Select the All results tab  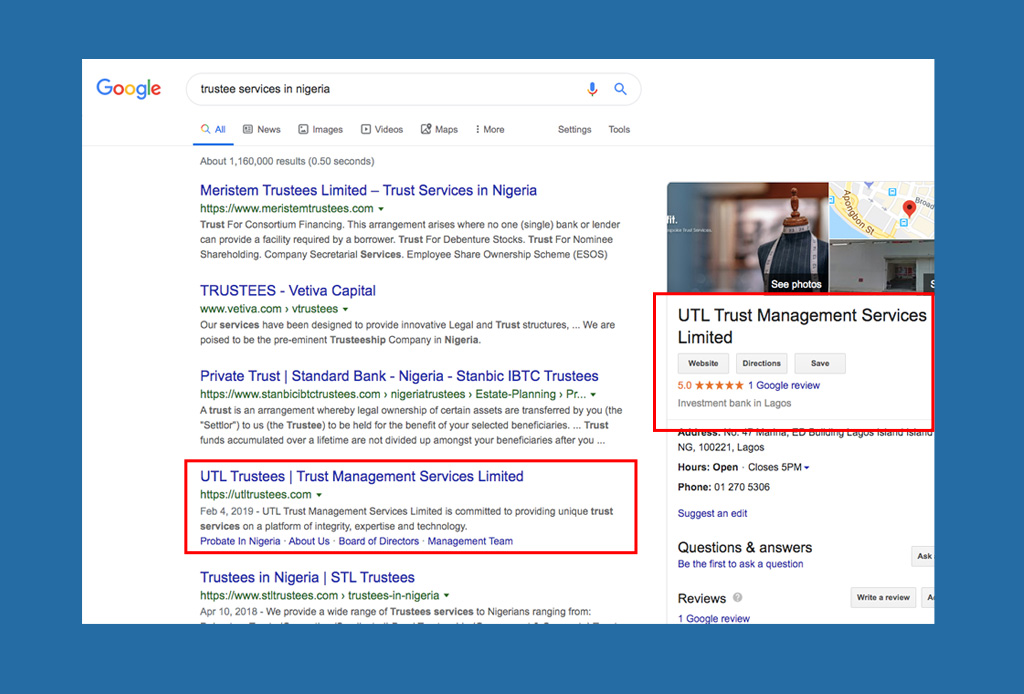pyautogui.click(x=214, y=129)
